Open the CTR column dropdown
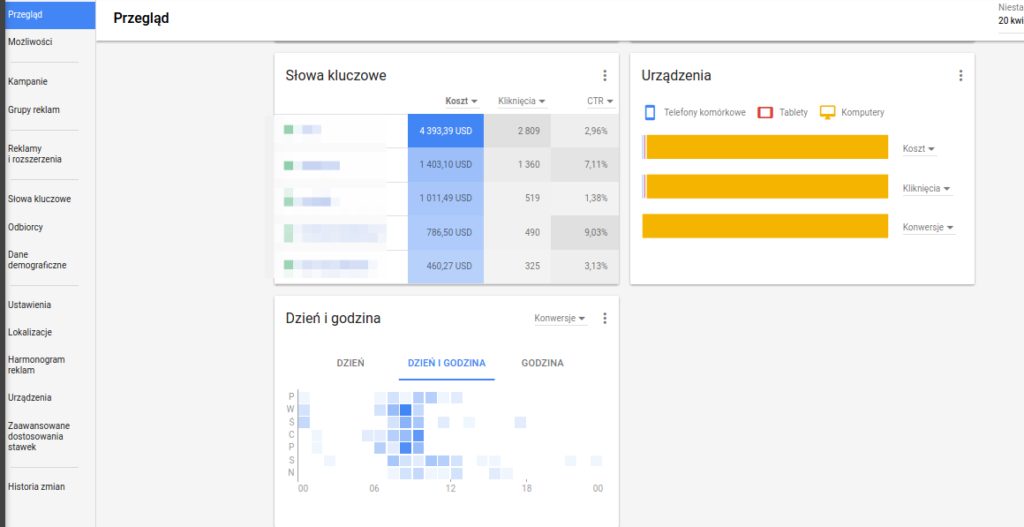 point(600,101)
